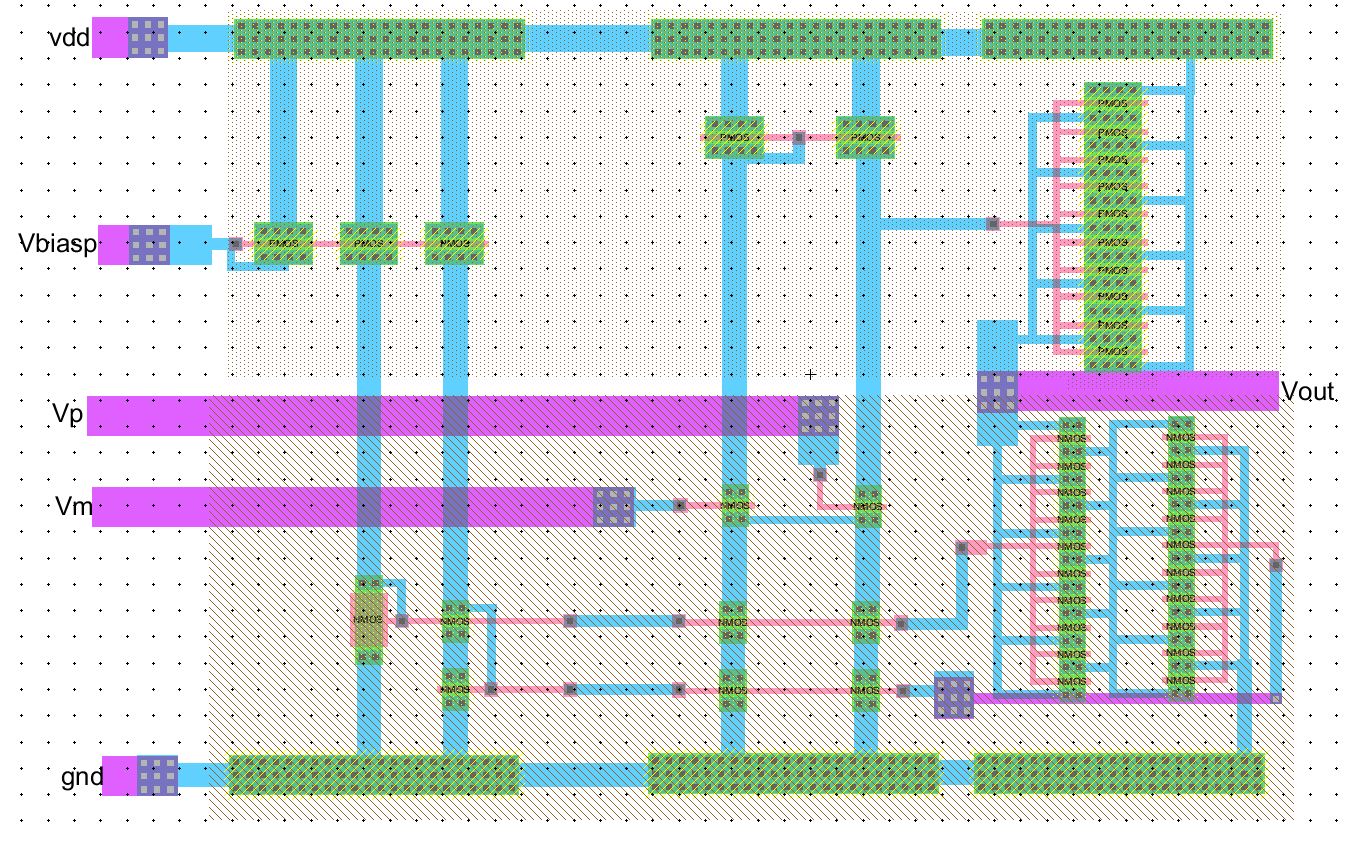This screenshot has height=846, width=1349.
Task: Select the highlighted NMOS transistor at left
Action: [368, 620]
